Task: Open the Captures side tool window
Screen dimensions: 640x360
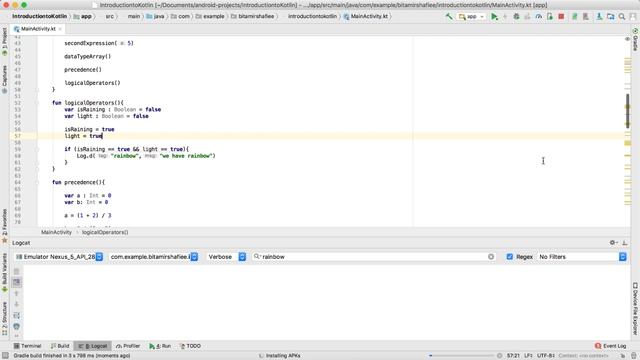Action: click(x=4, y=78)
